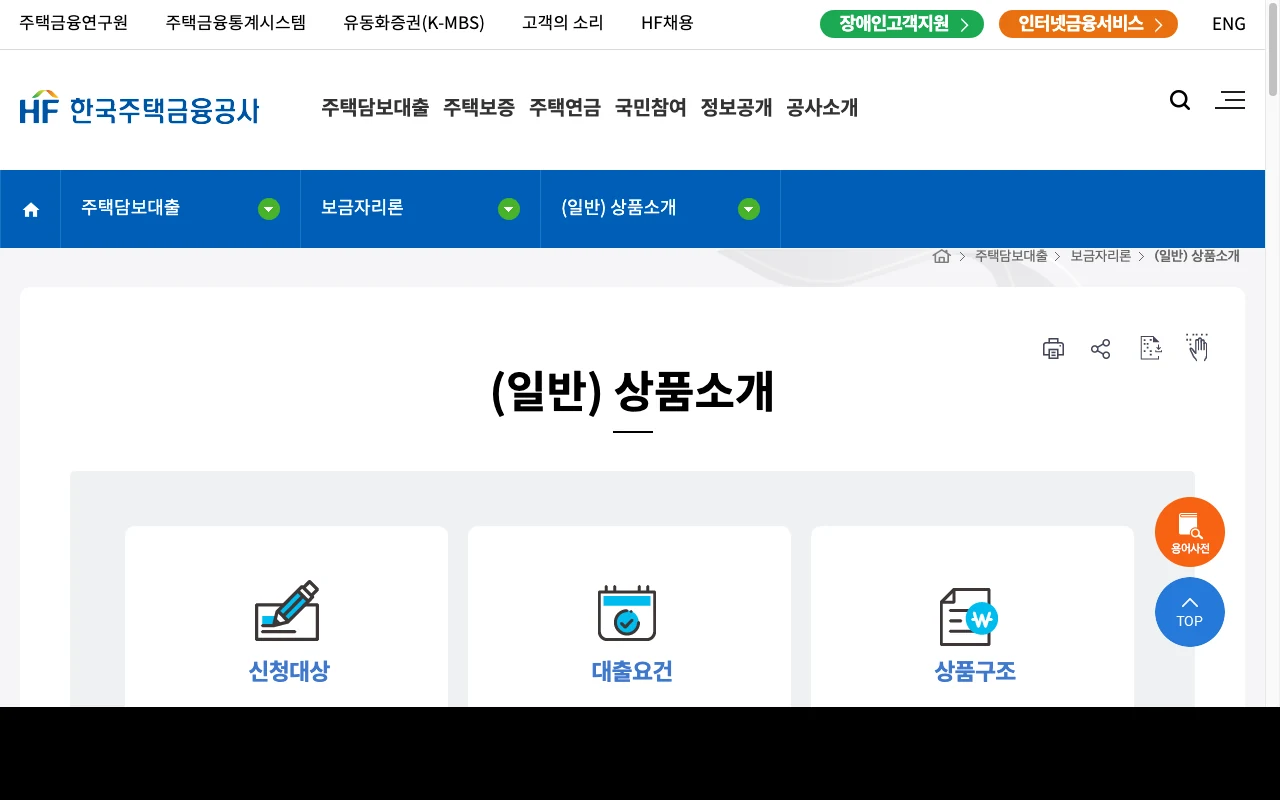Image resolution: width=1280 pixels, height=800 pixels.
Task: Open 고객의 소리 top link
Action: tap(563, 23)
